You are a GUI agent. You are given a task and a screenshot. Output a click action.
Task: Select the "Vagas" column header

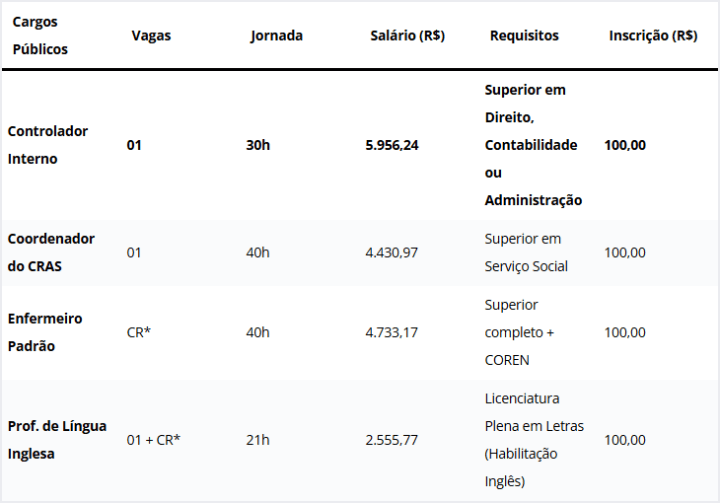[x=151, y=35]
